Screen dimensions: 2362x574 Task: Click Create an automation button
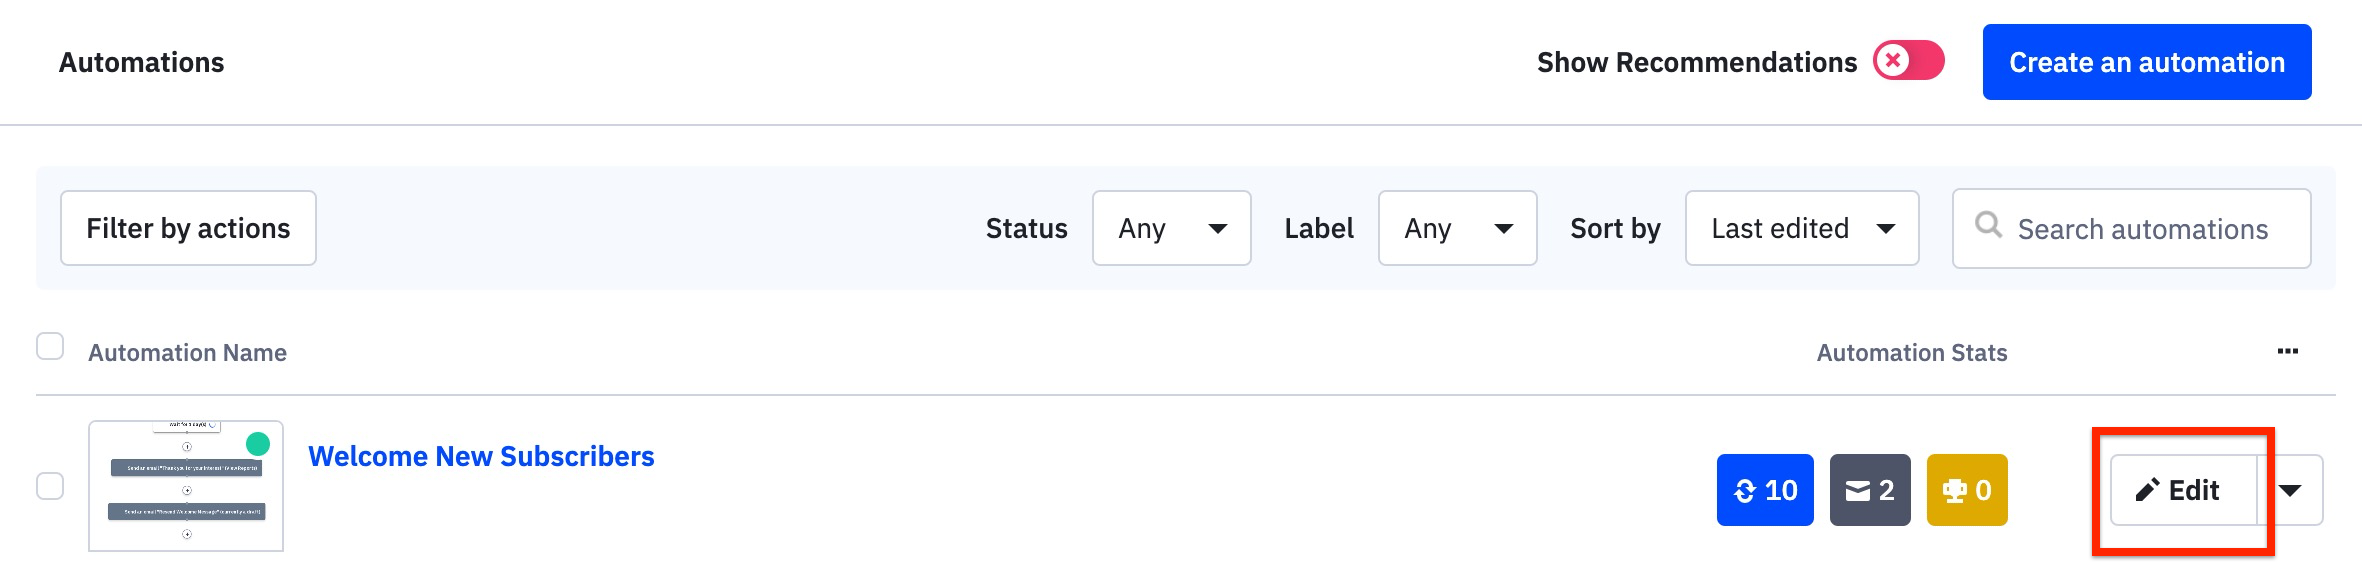pos(2147,62)
